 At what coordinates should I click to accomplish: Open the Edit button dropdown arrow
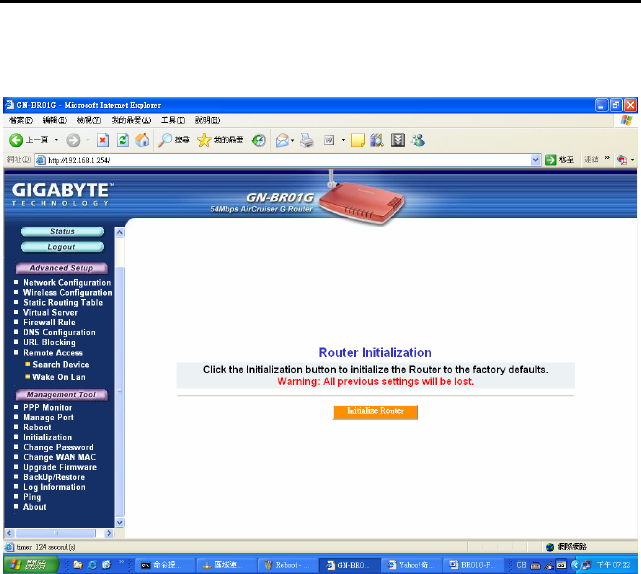click(x=343, y=140)
